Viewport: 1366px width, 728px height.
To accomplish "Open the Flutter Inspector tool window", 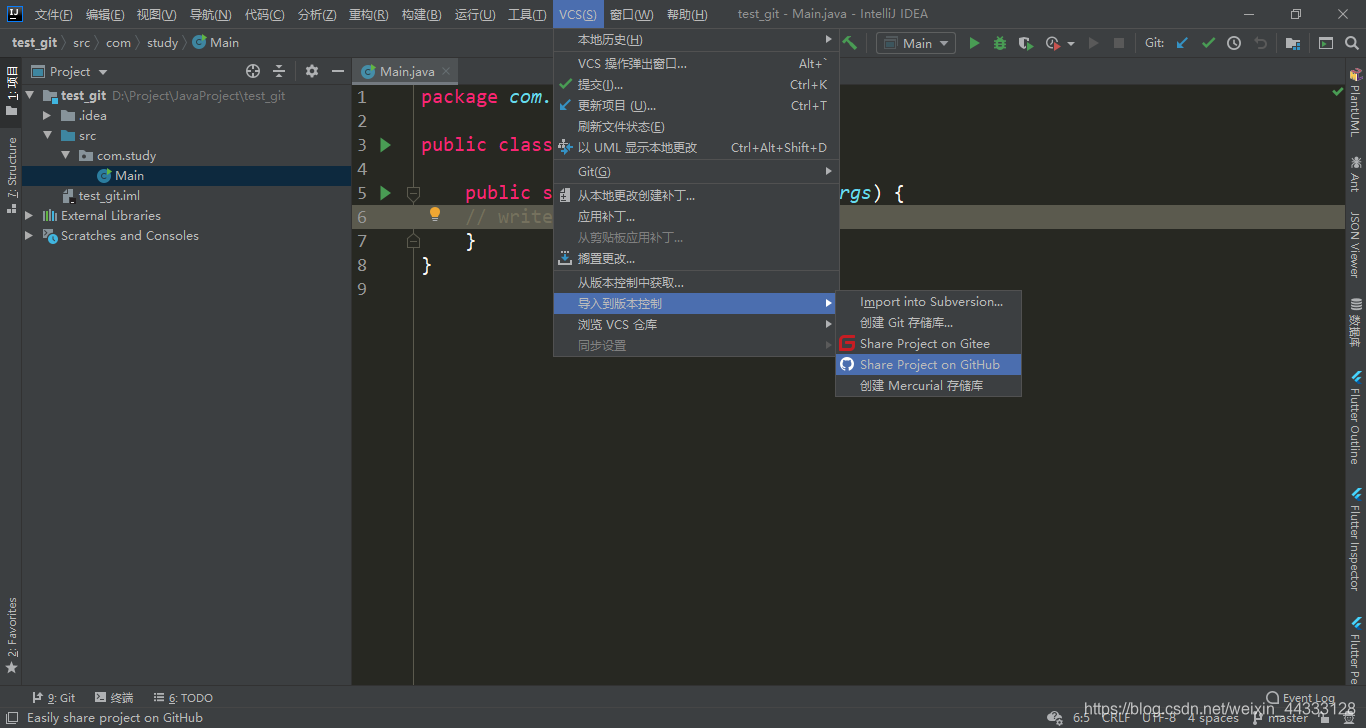I will [x=1356, y=538].
